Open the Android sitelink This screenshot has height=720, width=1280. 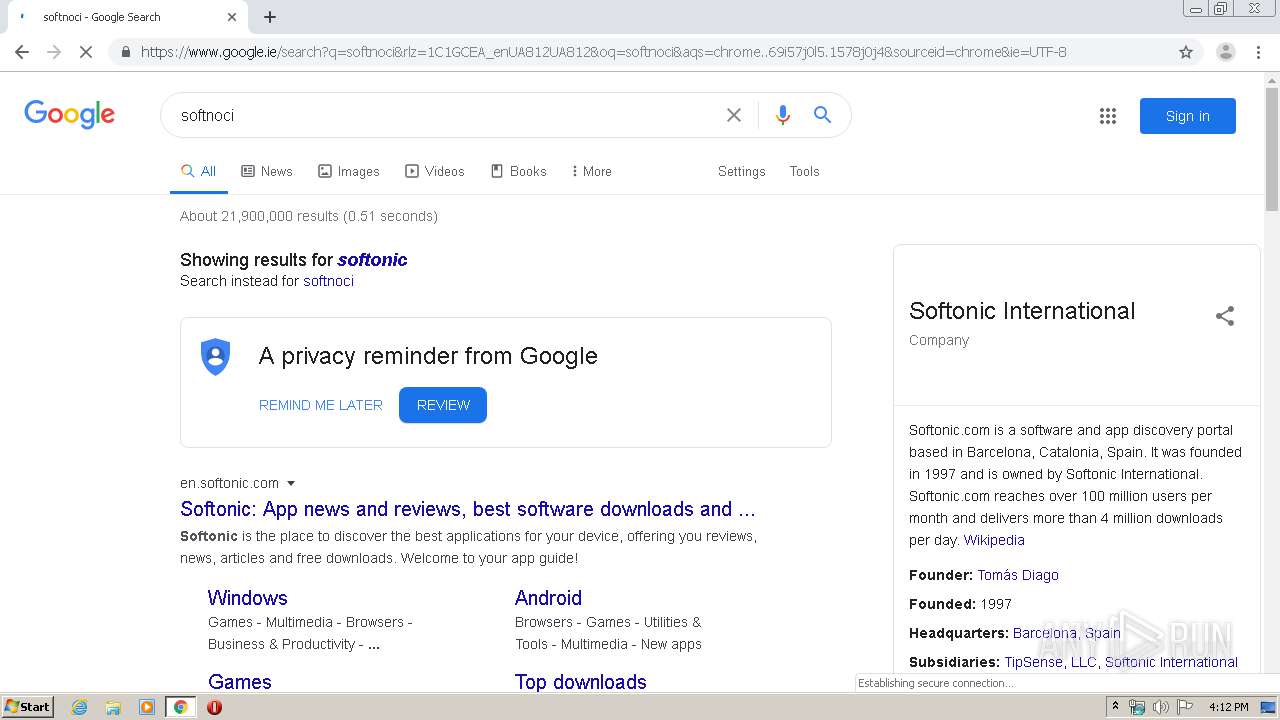548,598
